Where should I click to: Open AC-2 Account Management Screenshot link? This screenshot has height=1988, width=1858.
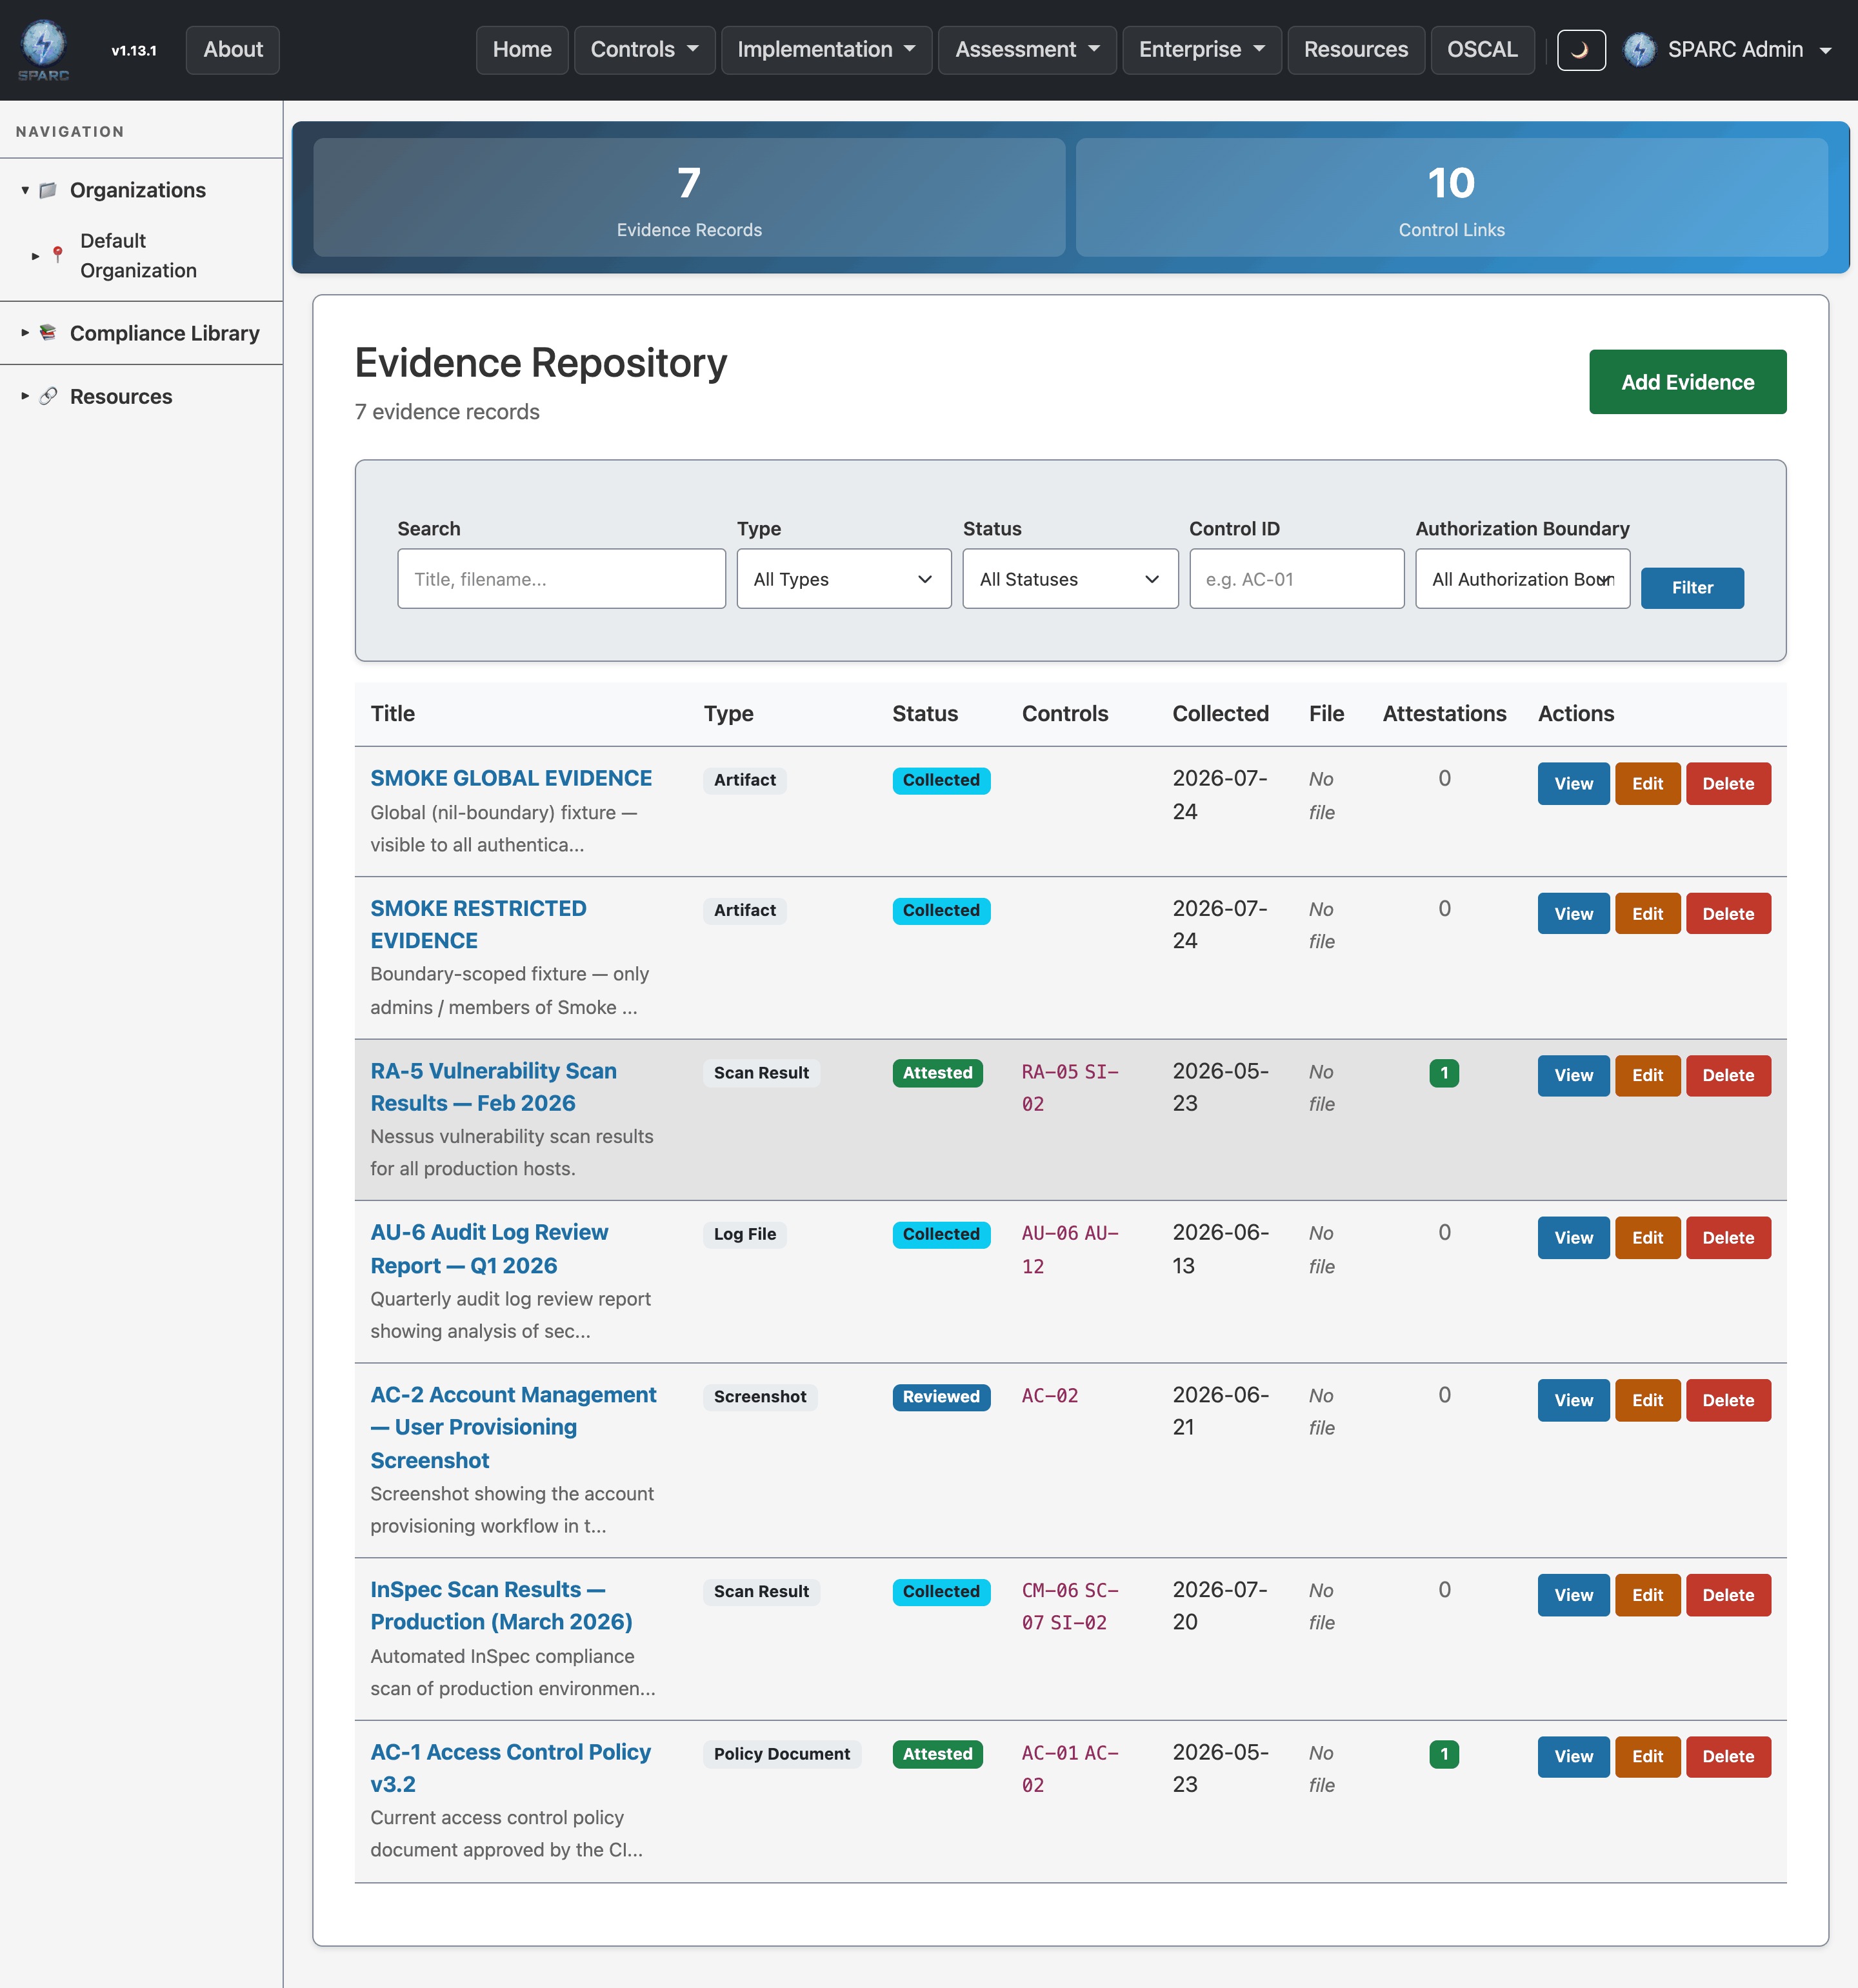click(513, 1427)
